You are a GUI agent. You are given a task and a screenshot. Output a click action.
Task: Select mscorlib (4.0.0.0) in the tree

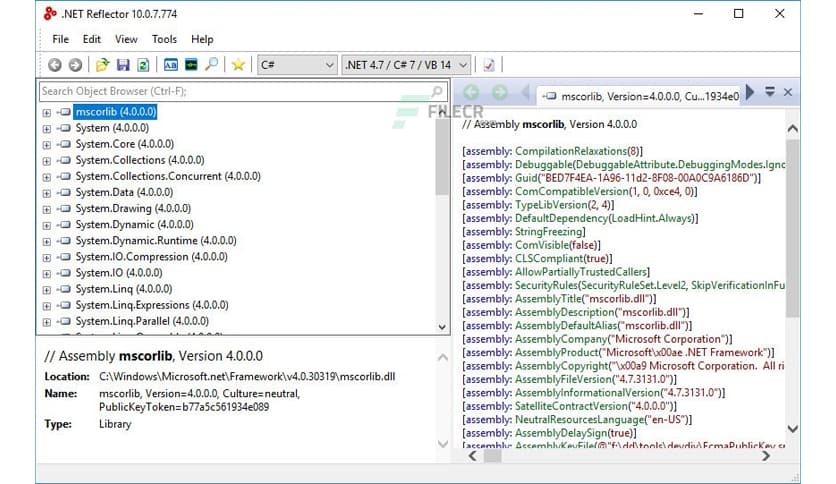tap(116, 112)
